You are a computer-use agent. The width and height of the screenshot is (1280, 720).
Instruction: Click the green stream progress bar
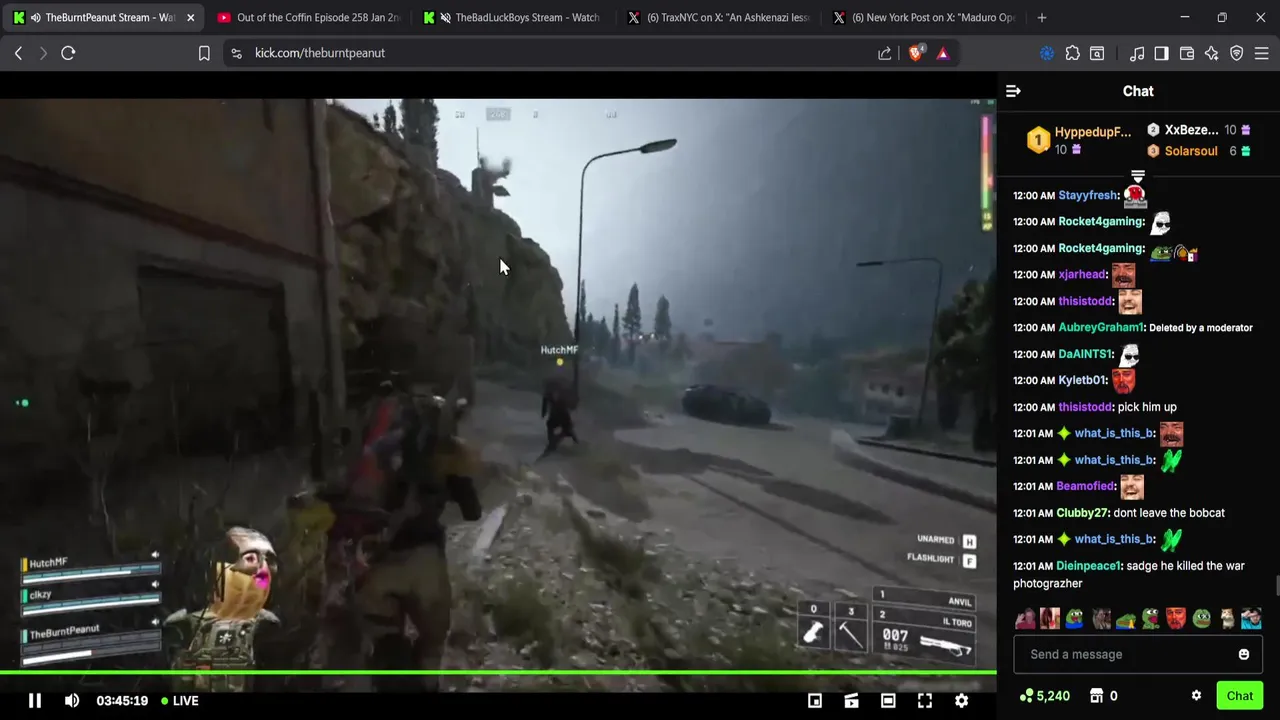498,673
